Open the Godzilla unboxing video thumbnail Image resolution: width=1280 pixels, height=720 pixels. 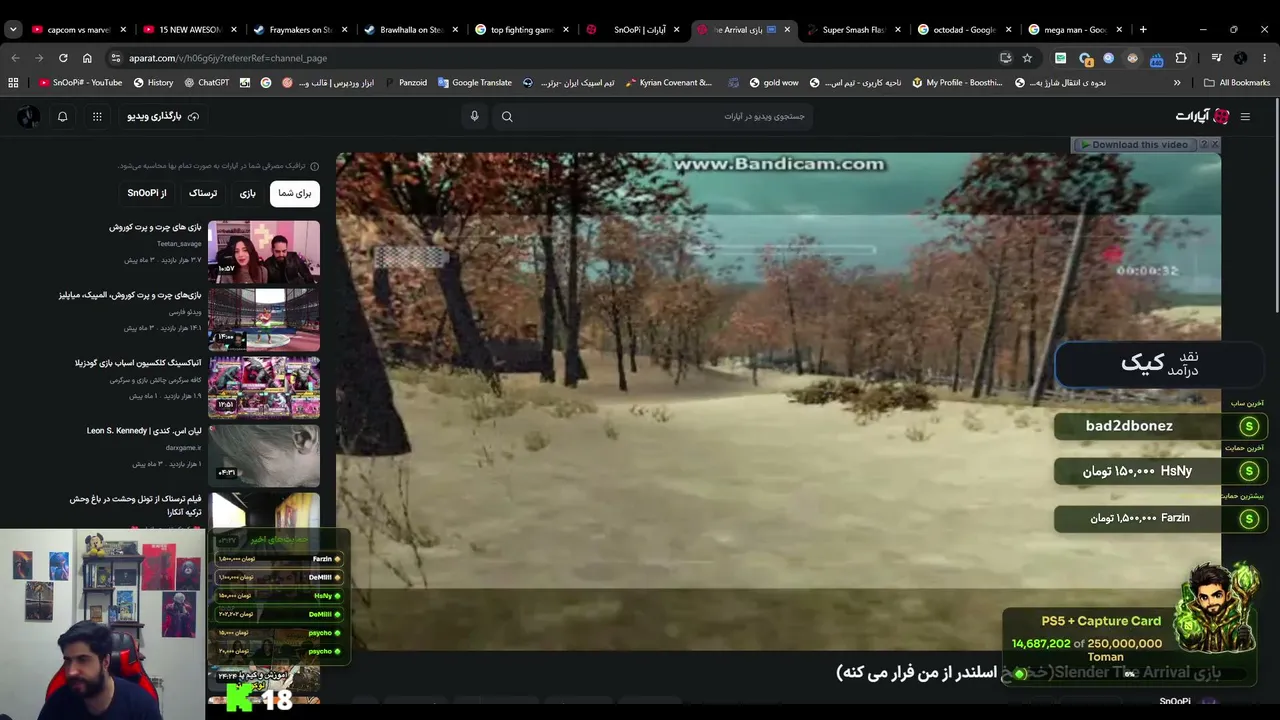click(x=264, y=387)
